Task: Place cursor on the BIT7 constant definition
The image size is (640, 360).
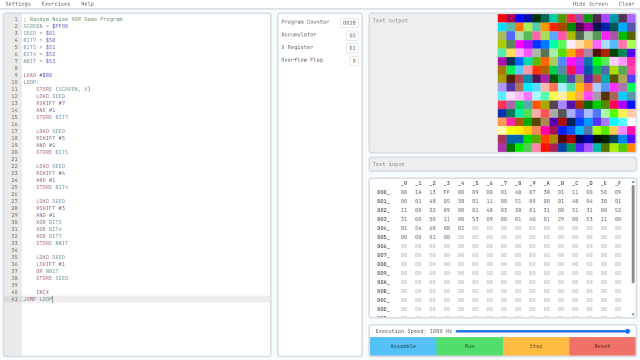Action: click(x=39, y=40)
